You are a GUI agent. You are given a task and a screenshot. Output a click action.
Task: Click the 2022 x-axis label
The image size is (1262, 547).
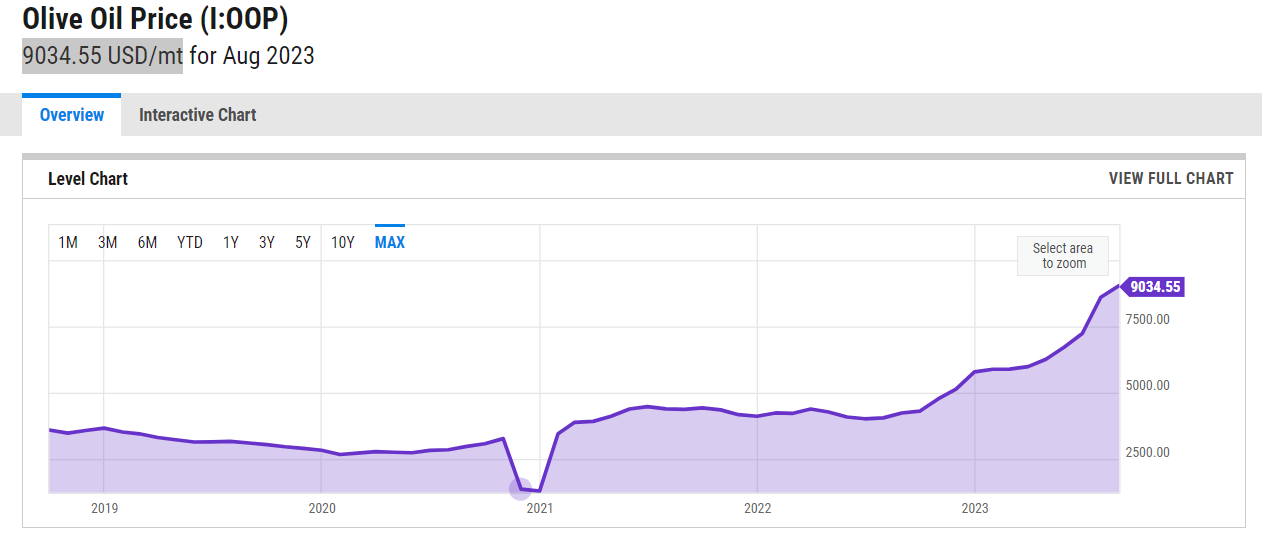point(758,508)
